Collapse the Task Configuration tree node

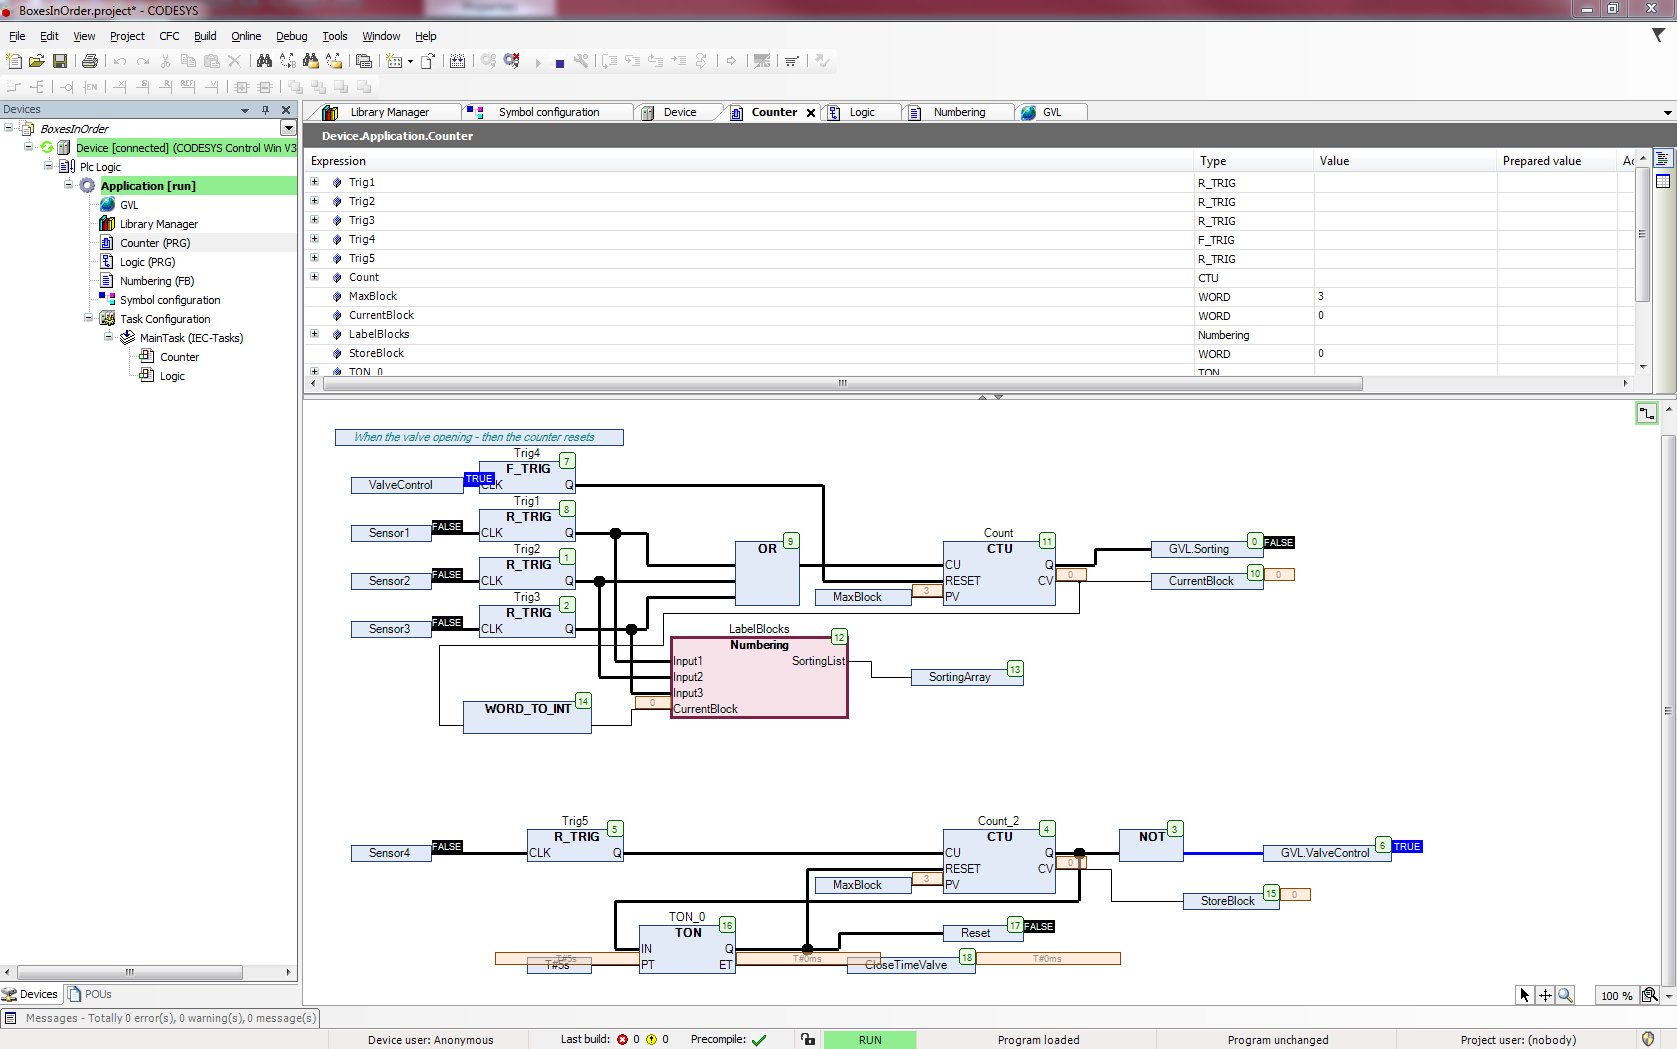88,318
